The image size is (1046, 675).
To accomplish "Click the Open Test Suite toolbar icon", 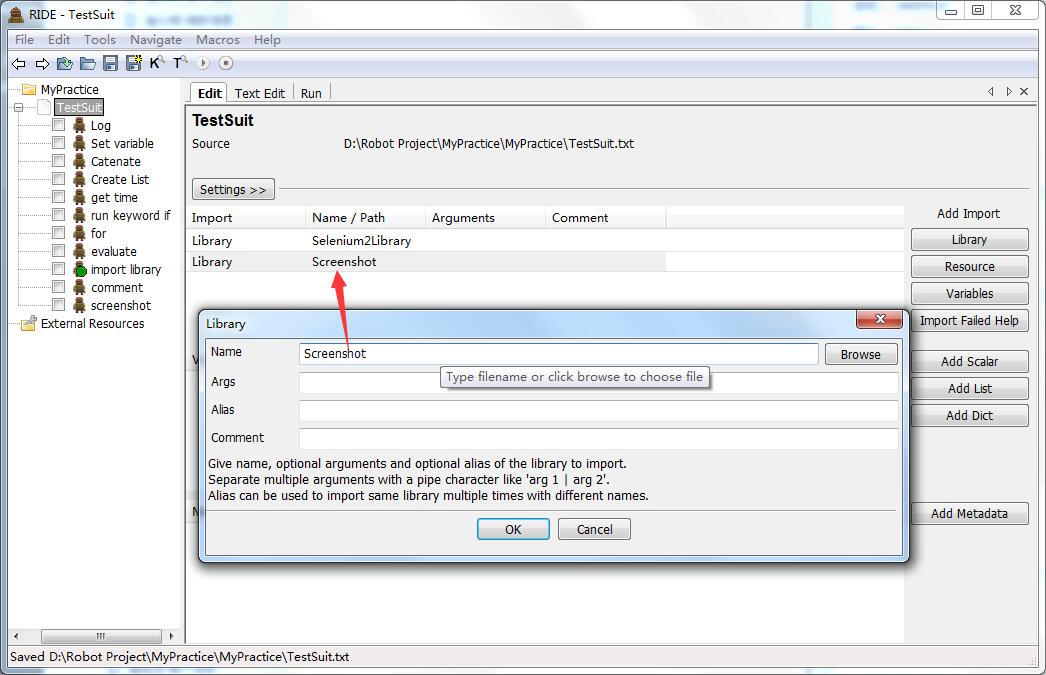I will (x=65, y=63).
